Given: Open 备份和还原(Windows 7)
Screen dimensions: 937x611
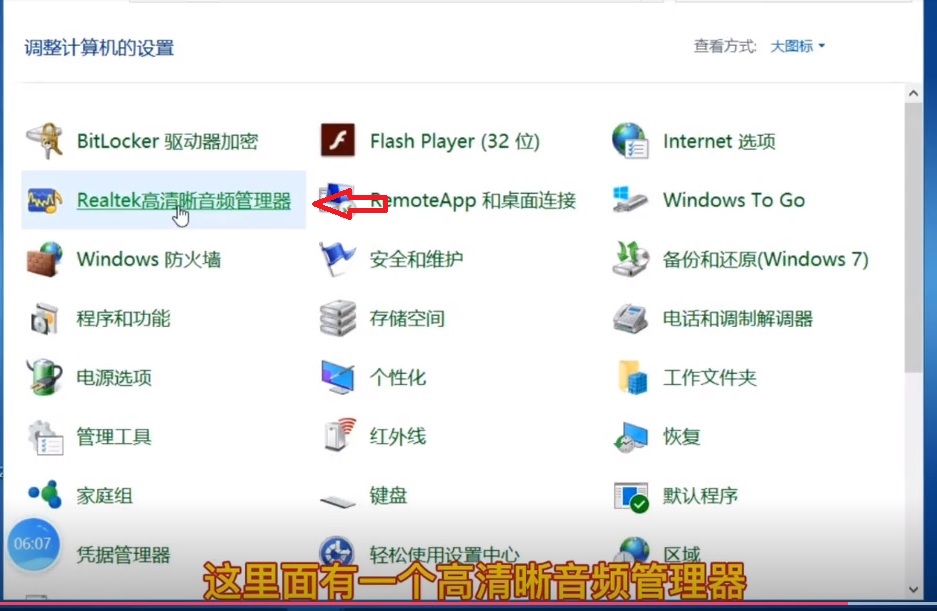Looking at the screenshot, I should point(767,259).
